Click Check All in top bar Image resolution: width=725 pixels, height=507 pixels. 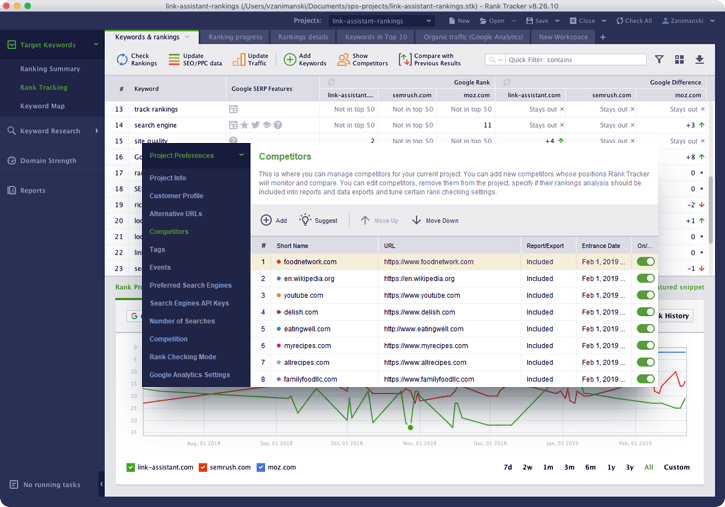point(634,21)
